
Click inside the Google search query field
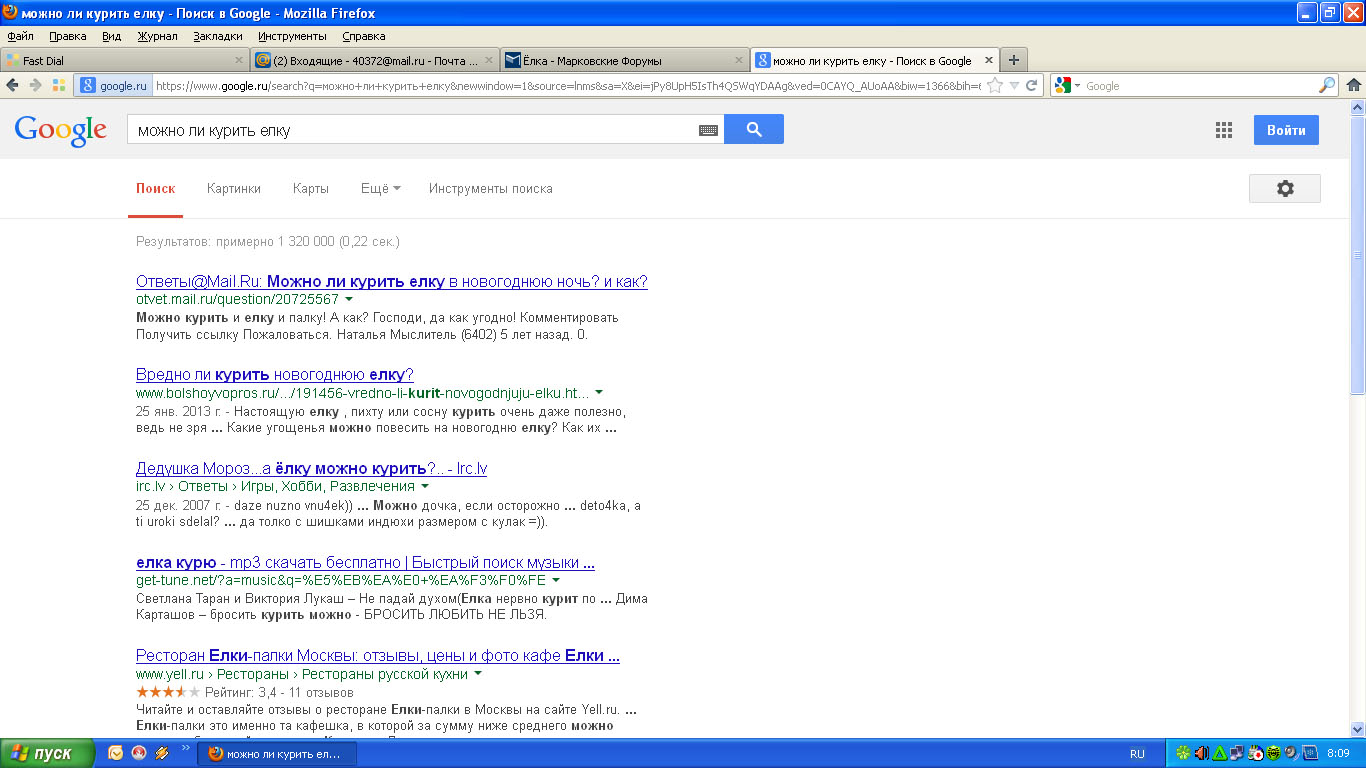pyautogui.click(x=410, y=130)
